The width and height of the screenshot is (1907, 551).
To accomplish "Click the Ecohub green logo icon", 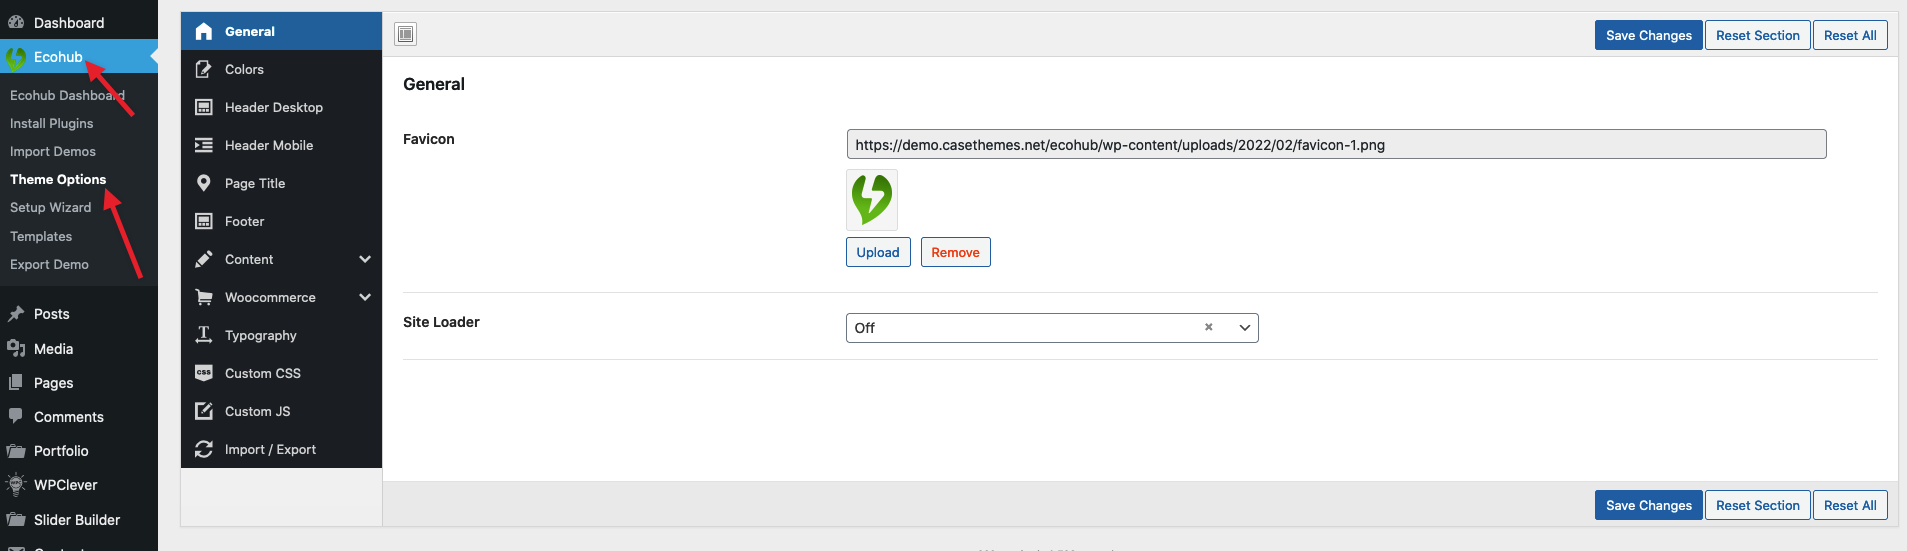I will (16, 58).
